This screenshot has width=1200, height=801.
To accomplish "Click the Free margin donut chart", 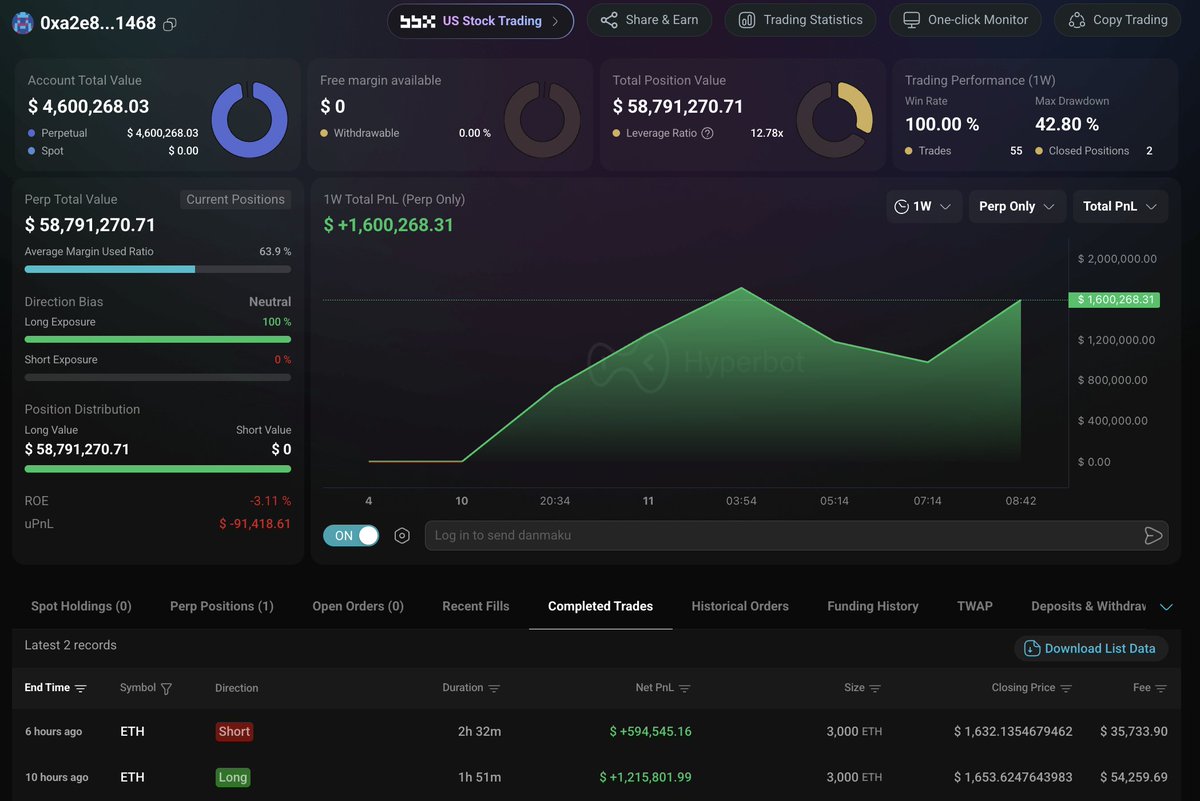I will click(x=542, y=119).
